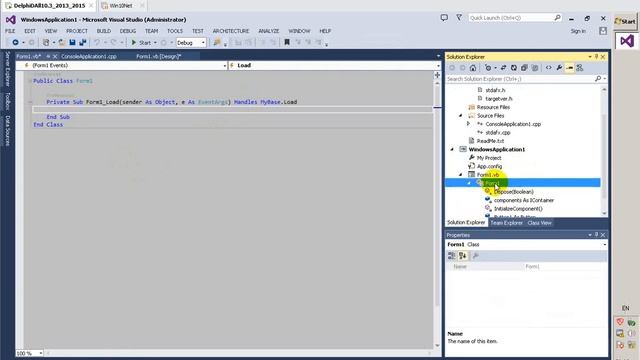Viewport: 640px width, 360px height.
Task: Open the BUILD menu
Action: click(x=104, y=31)
